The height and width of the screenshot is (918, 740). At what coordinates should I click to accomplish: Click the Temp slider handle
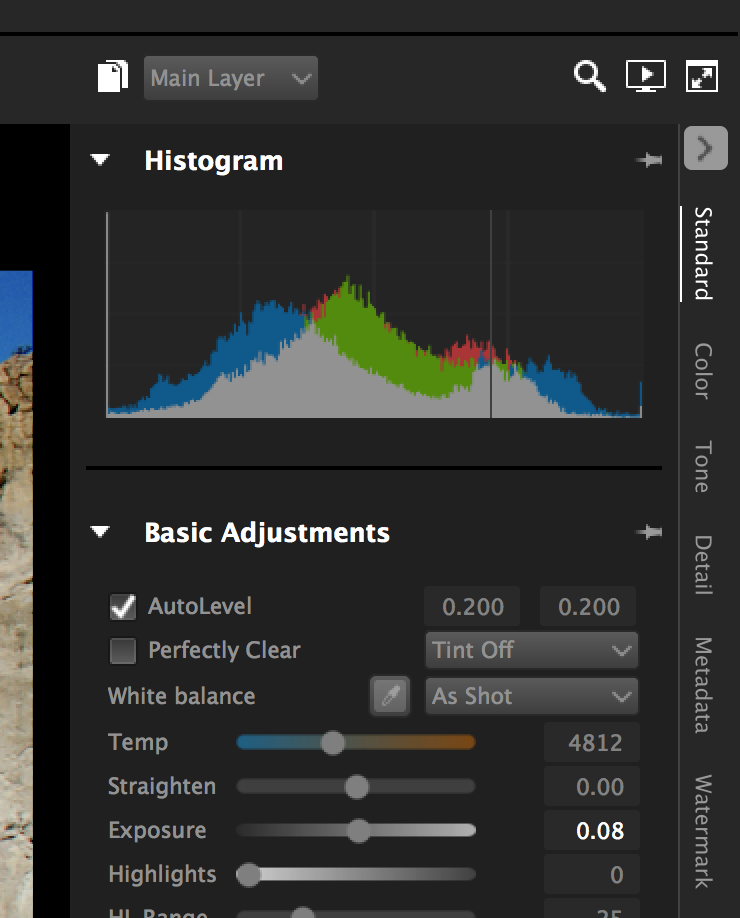point(333,742)
